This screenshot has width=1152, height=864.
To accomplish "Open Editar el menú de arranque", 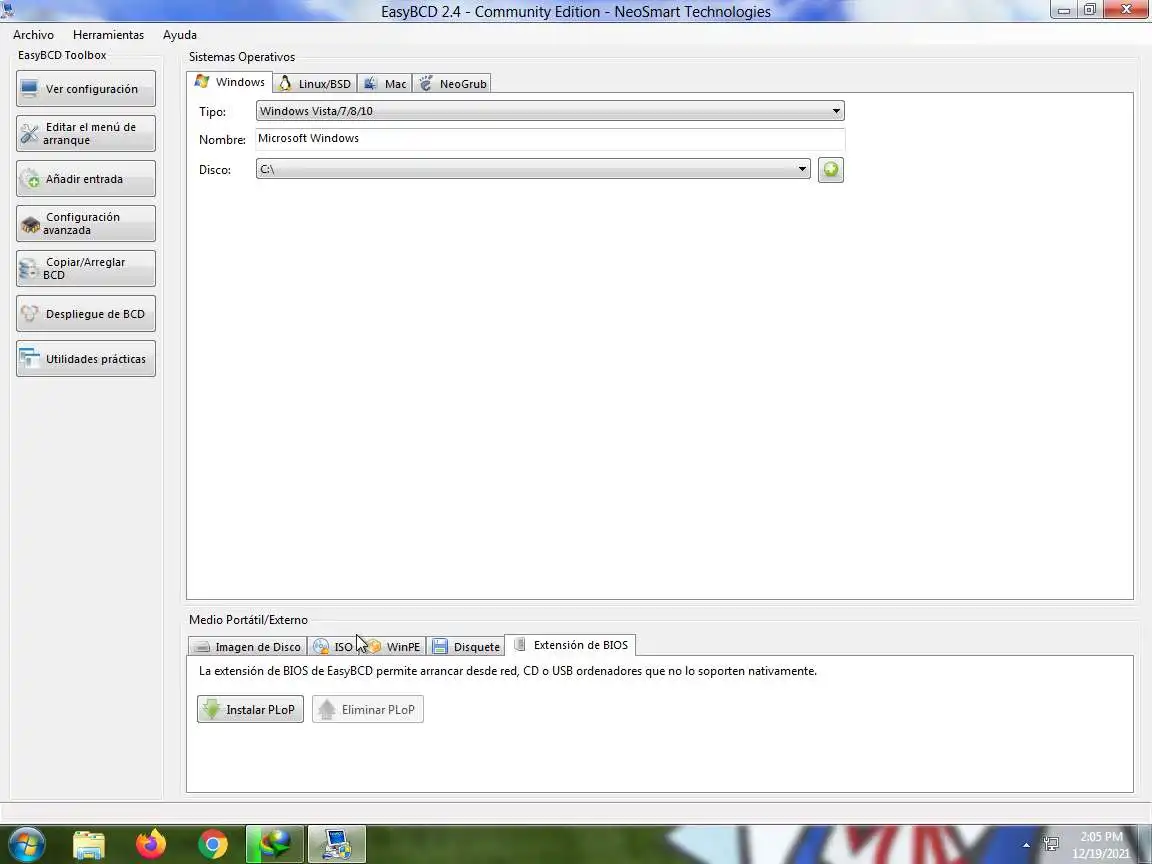I will coord(86,134).
